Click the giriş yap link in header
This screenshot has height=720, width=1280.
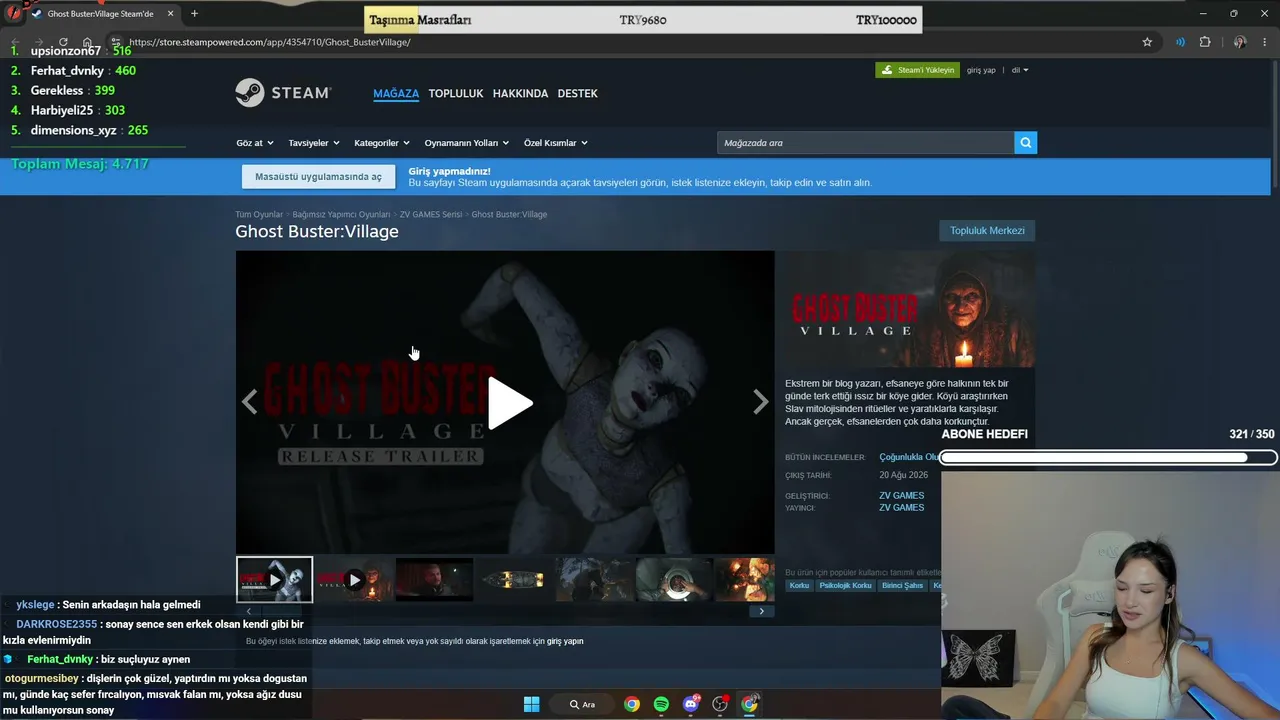coord(981,70)
